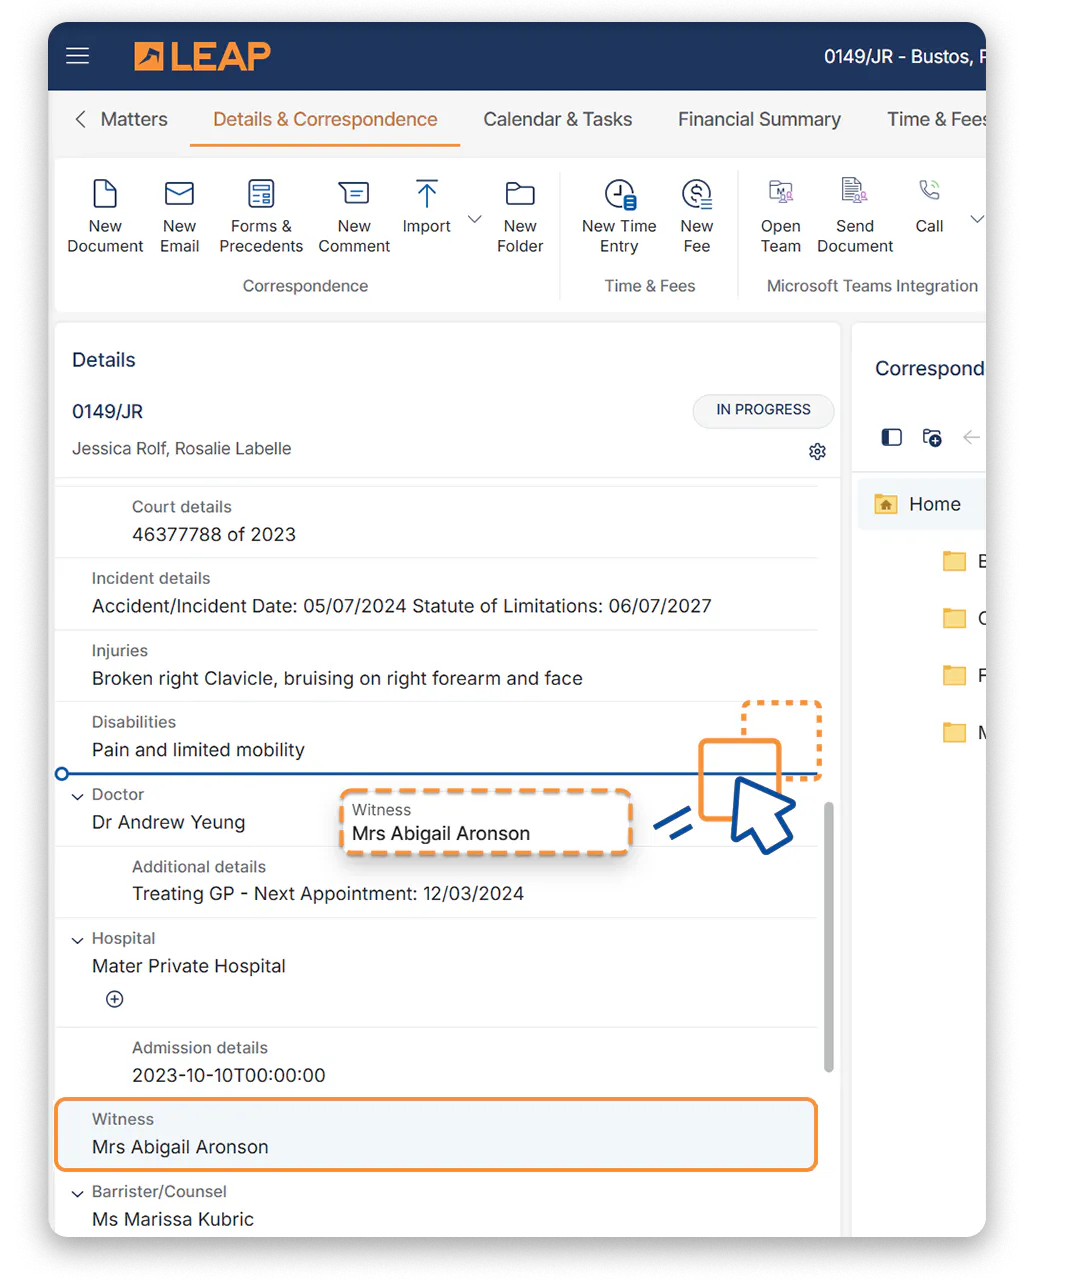Screen dimensions: 1092x1280
Task: Go back to Matters
Action: tap(121, 119)
